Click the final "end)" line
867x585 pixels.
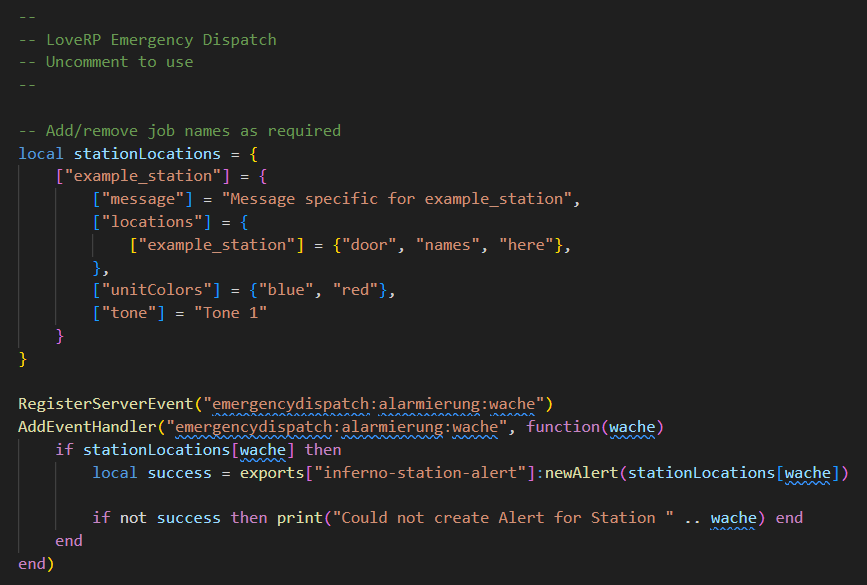click(x=36, y=564)
